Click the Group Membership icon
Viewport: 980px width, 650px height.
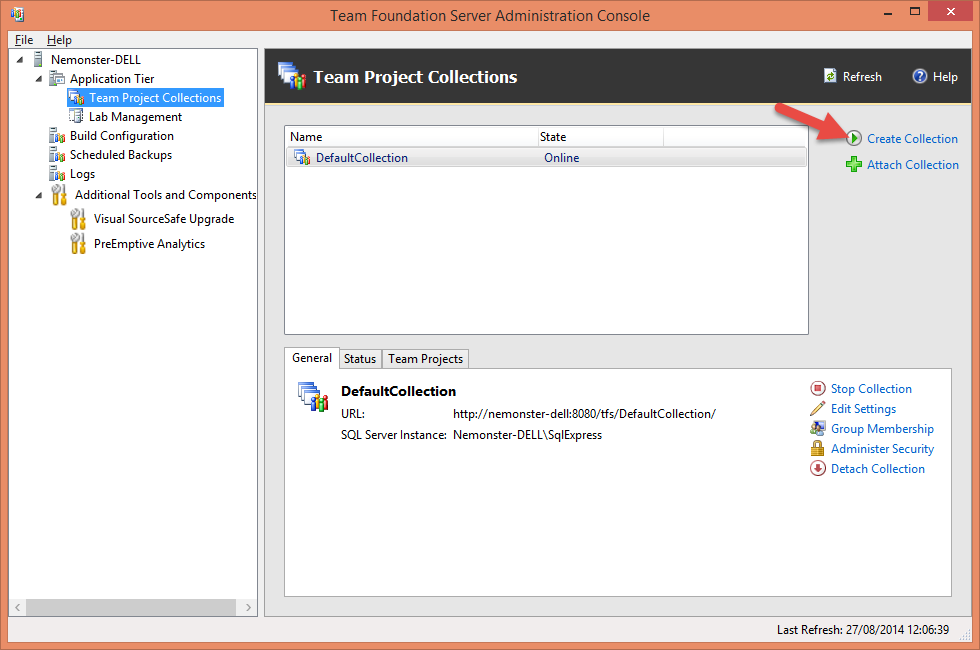pos(818,428)
